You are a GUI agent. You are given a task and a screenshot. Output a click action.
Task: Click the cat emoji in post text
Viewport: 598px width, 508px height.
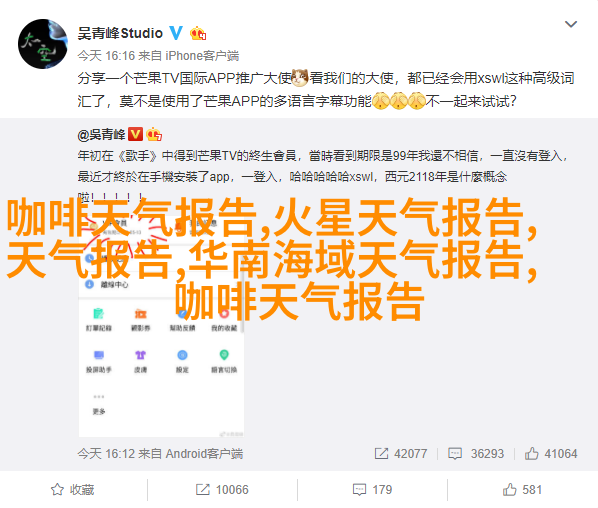click(300, 78)
